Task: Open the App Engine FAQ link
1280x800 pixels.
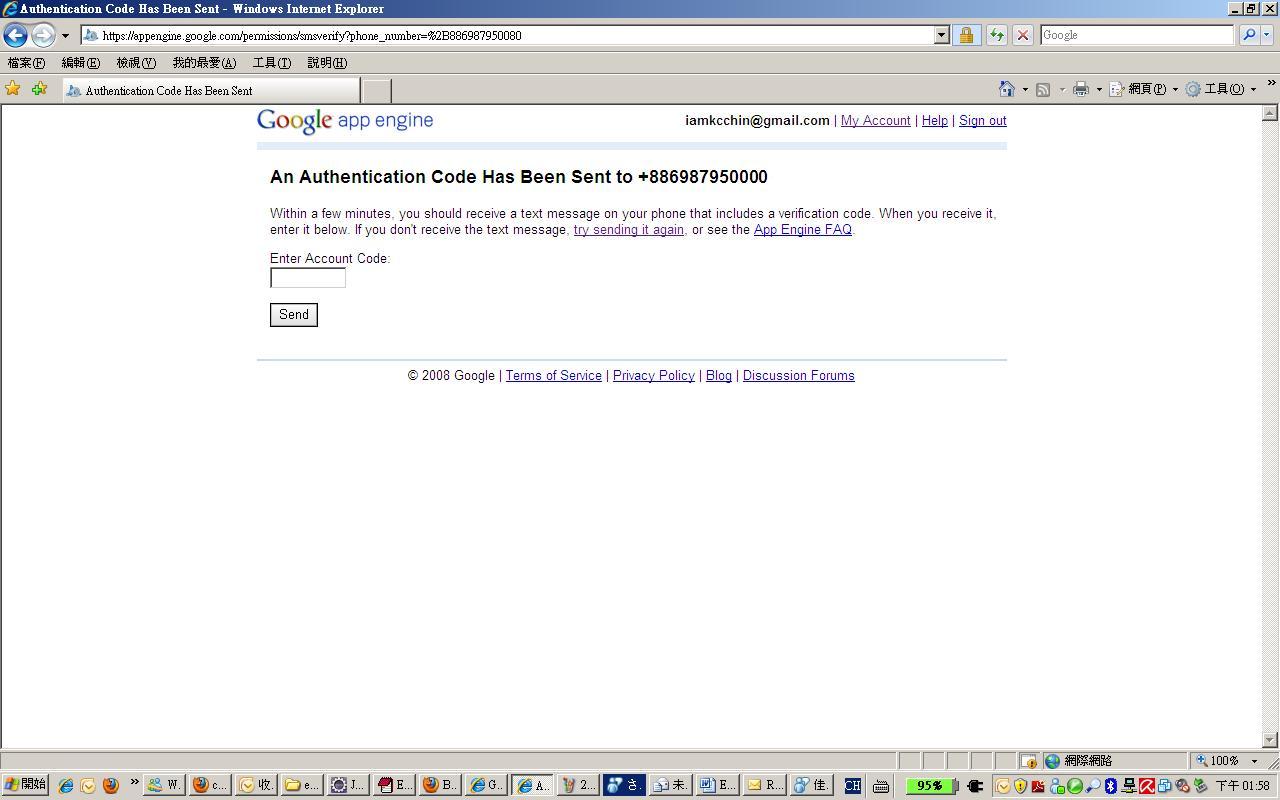Action: (x=803, y=230)
